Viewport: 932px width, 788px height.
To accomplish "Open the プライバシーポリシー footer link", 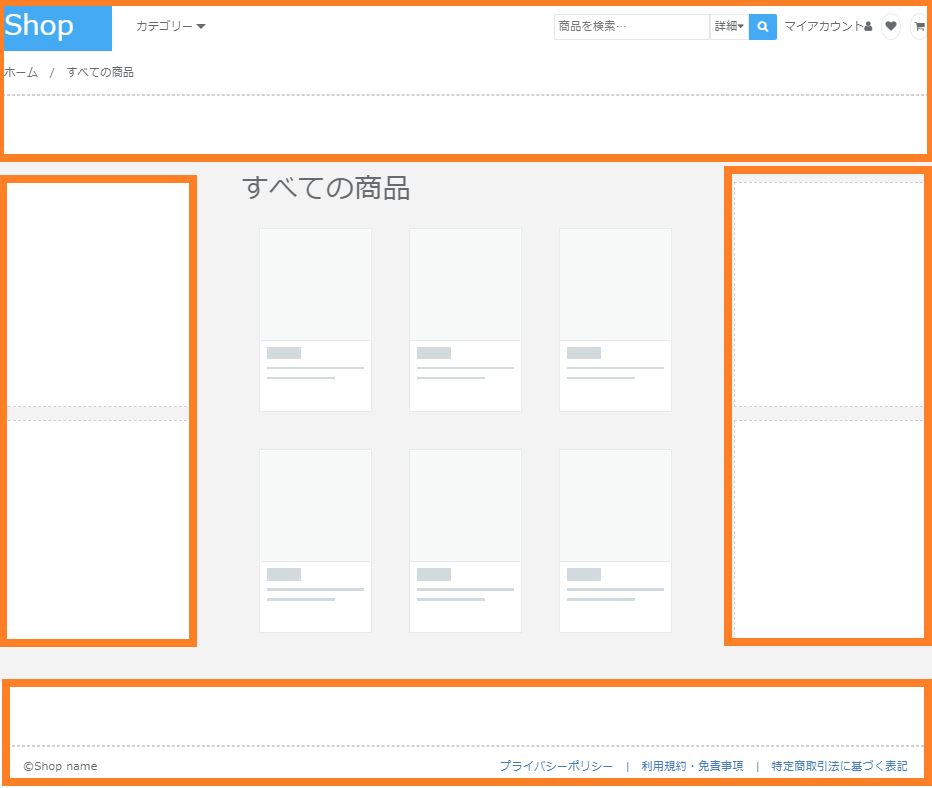I will [x=556, y=766].
